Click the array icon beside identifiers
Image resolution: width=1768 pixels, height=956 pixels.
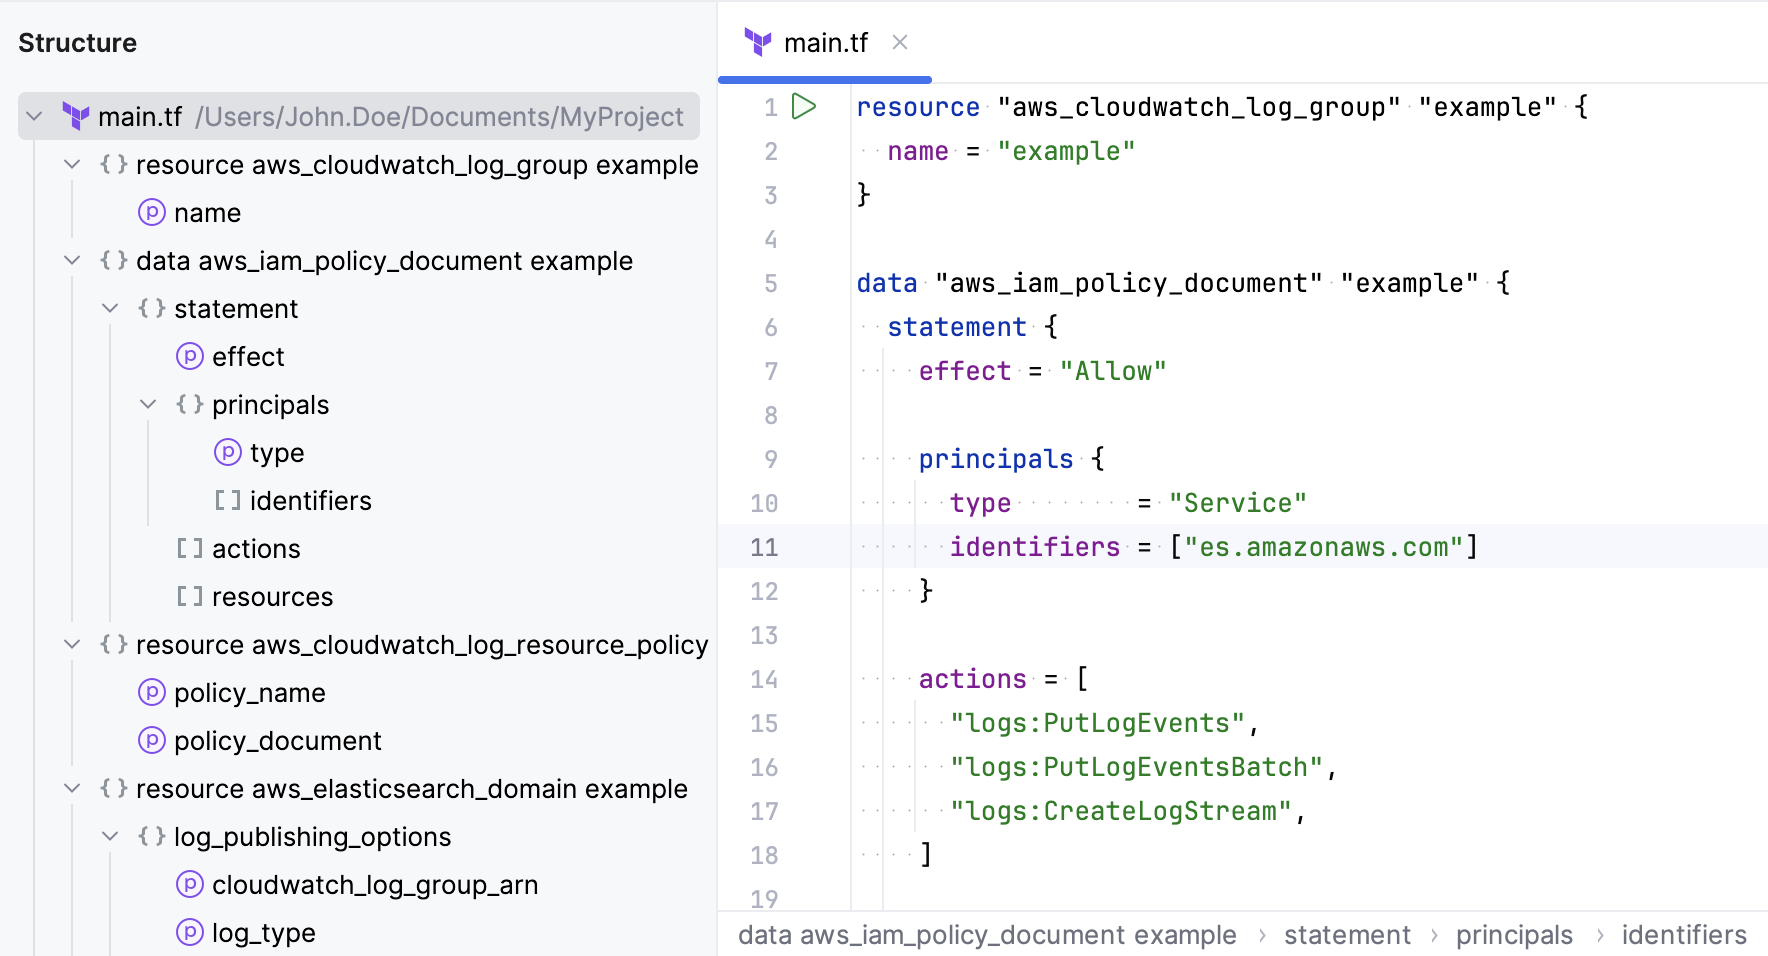227,500
